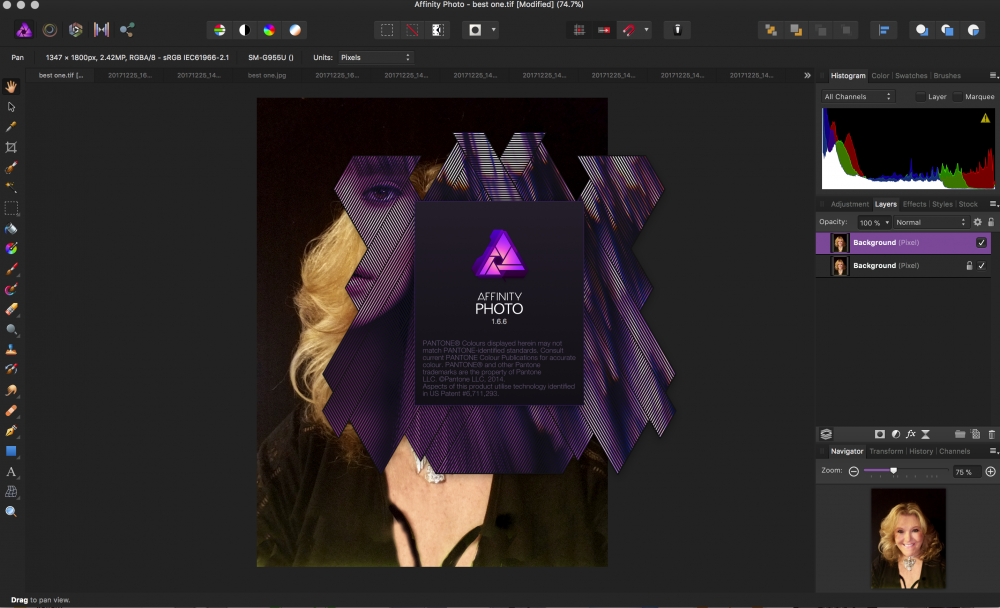Choose the Flood Fill tool
This screenshot has height=608, width=1000.
tap(12, 229)
